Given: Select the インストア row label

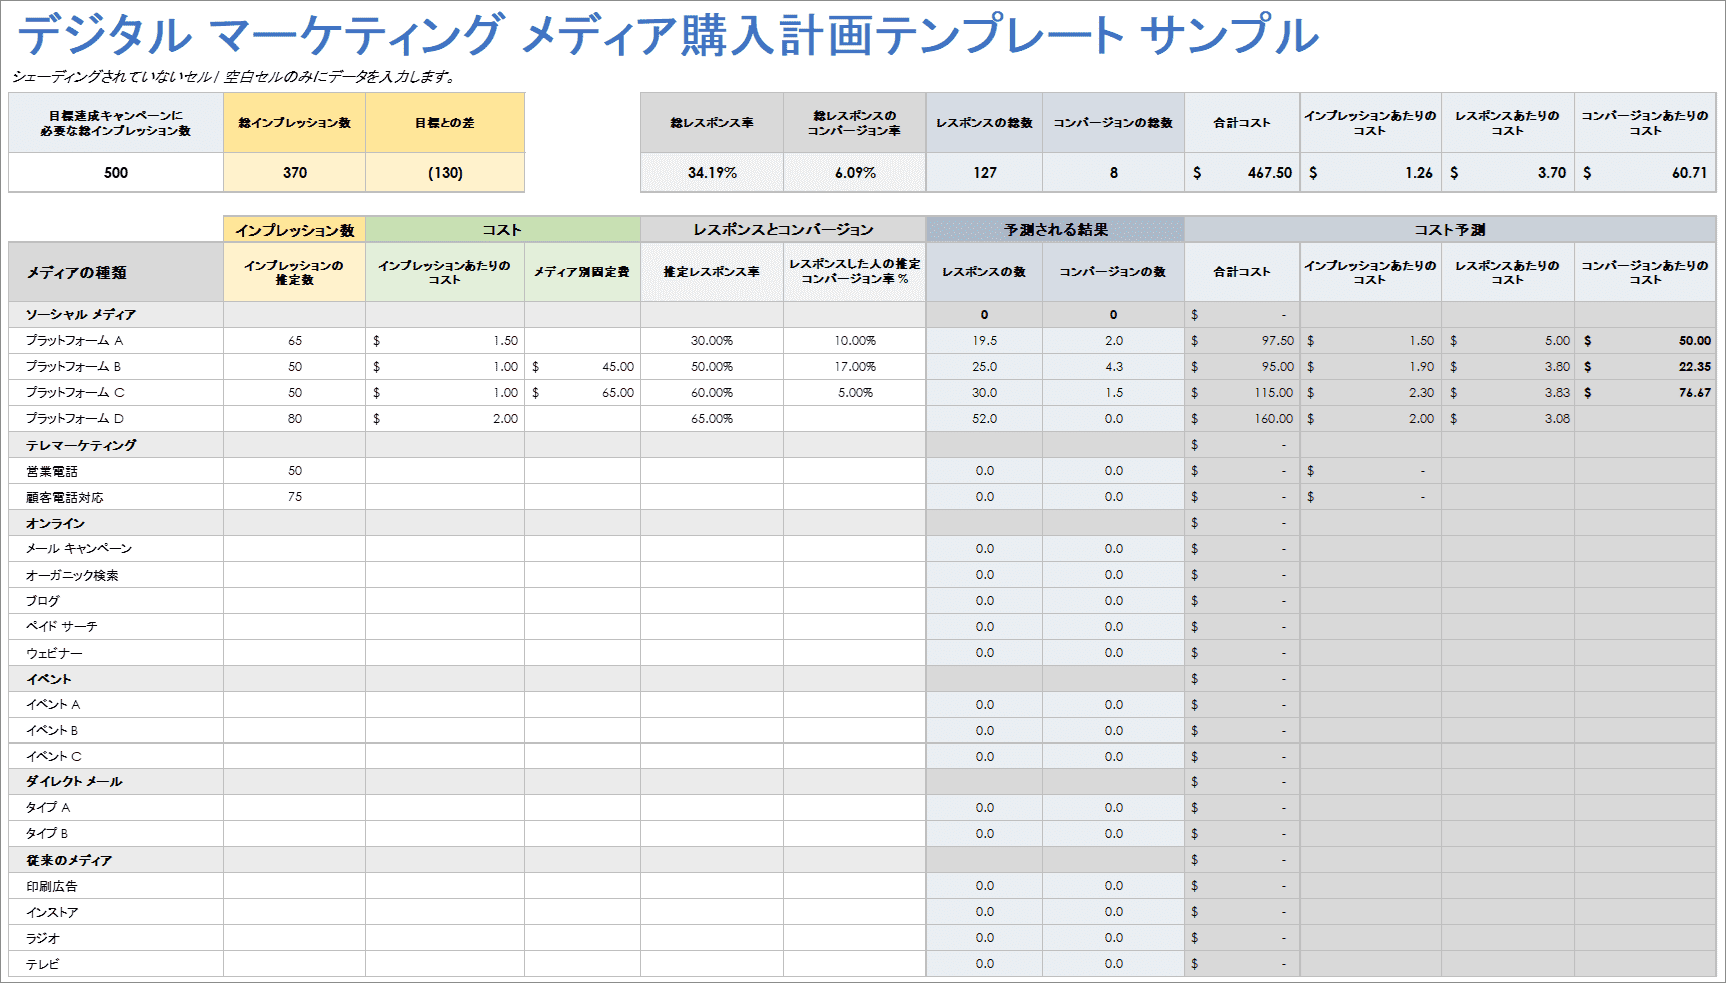Looking at the screenshot, I should click(x=52, y=912).
